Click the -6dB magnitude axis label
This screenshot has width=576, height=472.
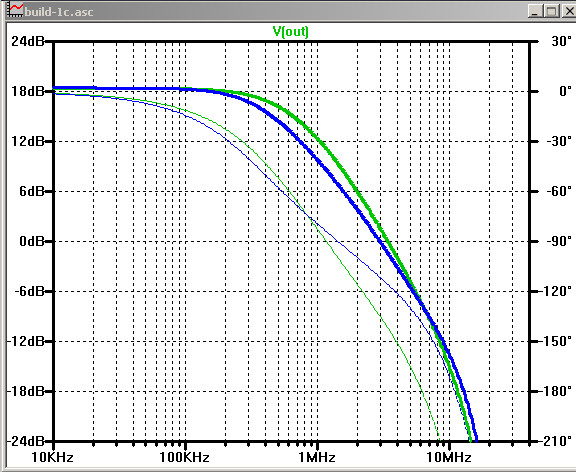click(29, 291)
